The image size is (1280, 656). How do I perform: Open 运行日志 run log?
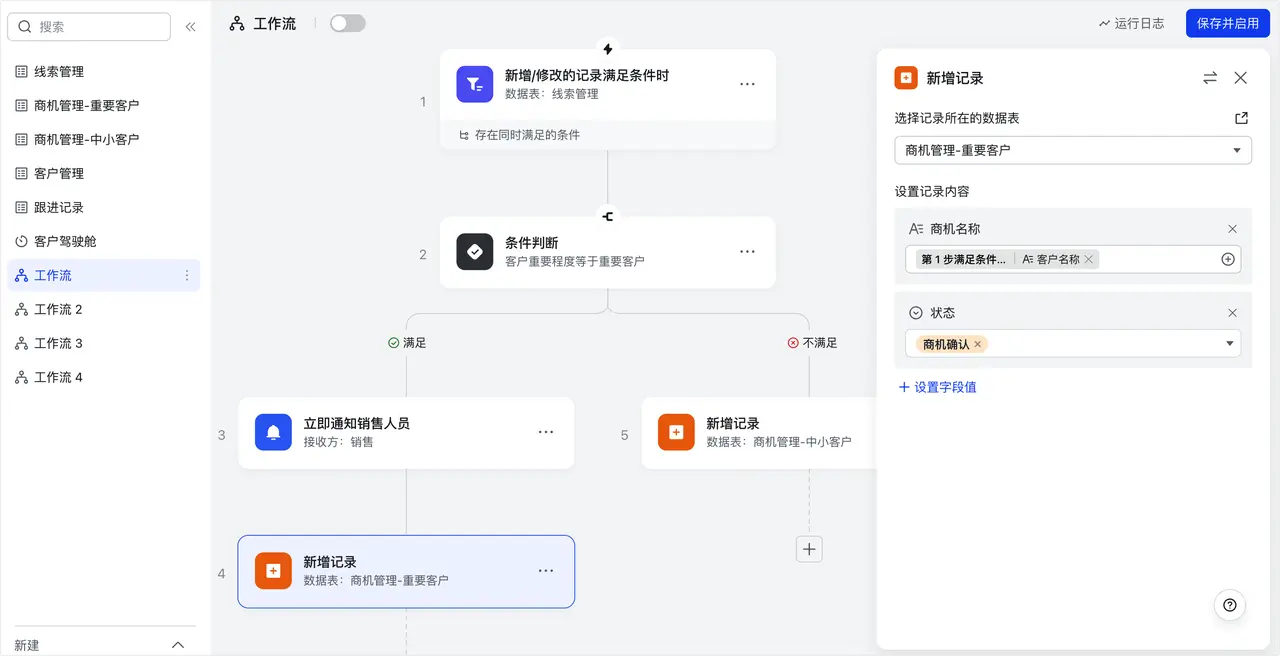[1131, 23]
